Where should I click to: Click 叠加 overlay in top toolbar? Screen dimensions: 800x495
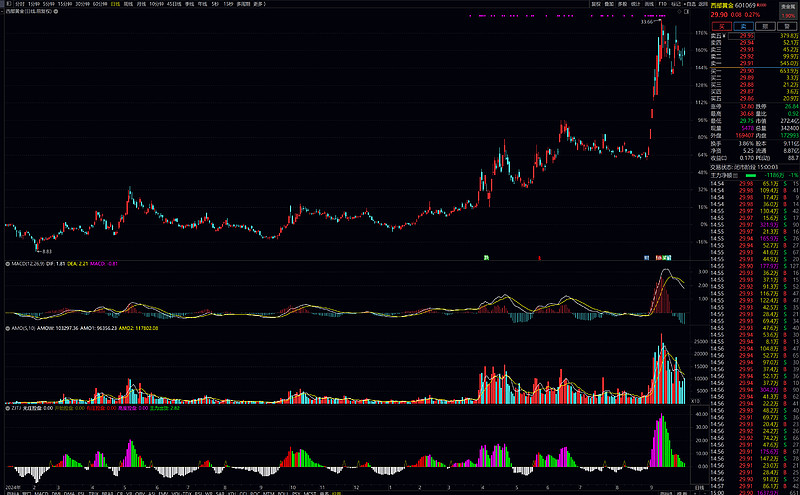[x=609, y=4]
